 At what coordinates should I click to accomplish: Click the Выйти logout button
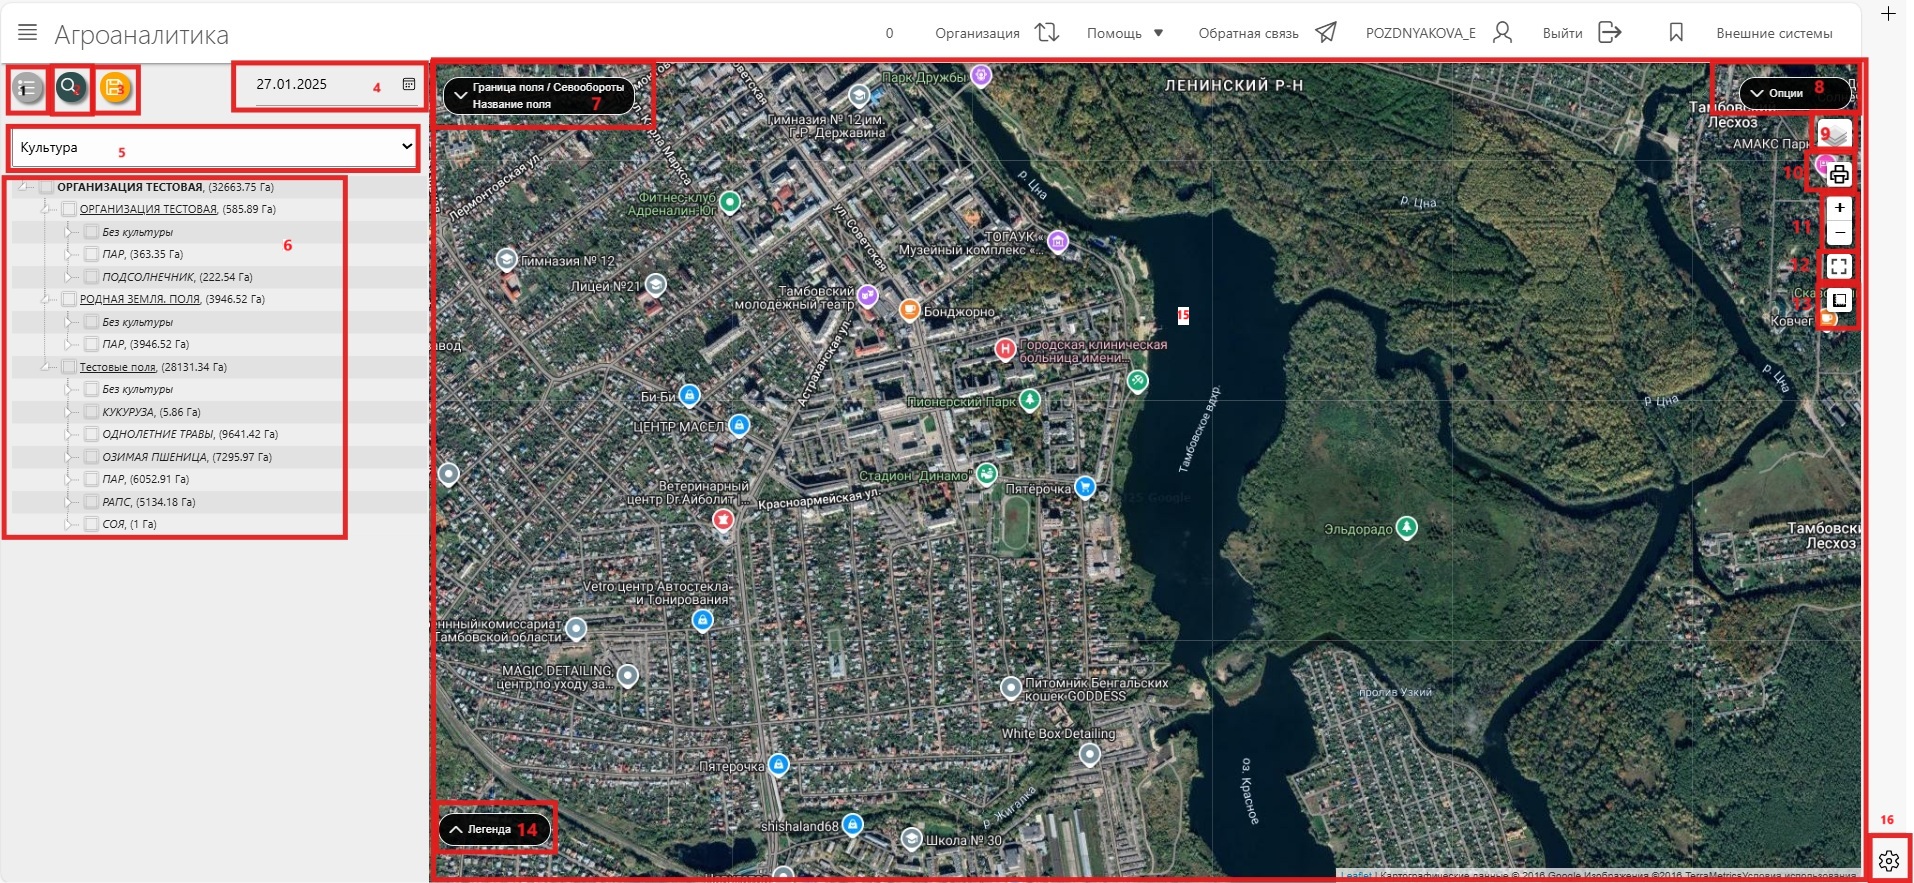pyautogui.click(x=1580, y=33)
